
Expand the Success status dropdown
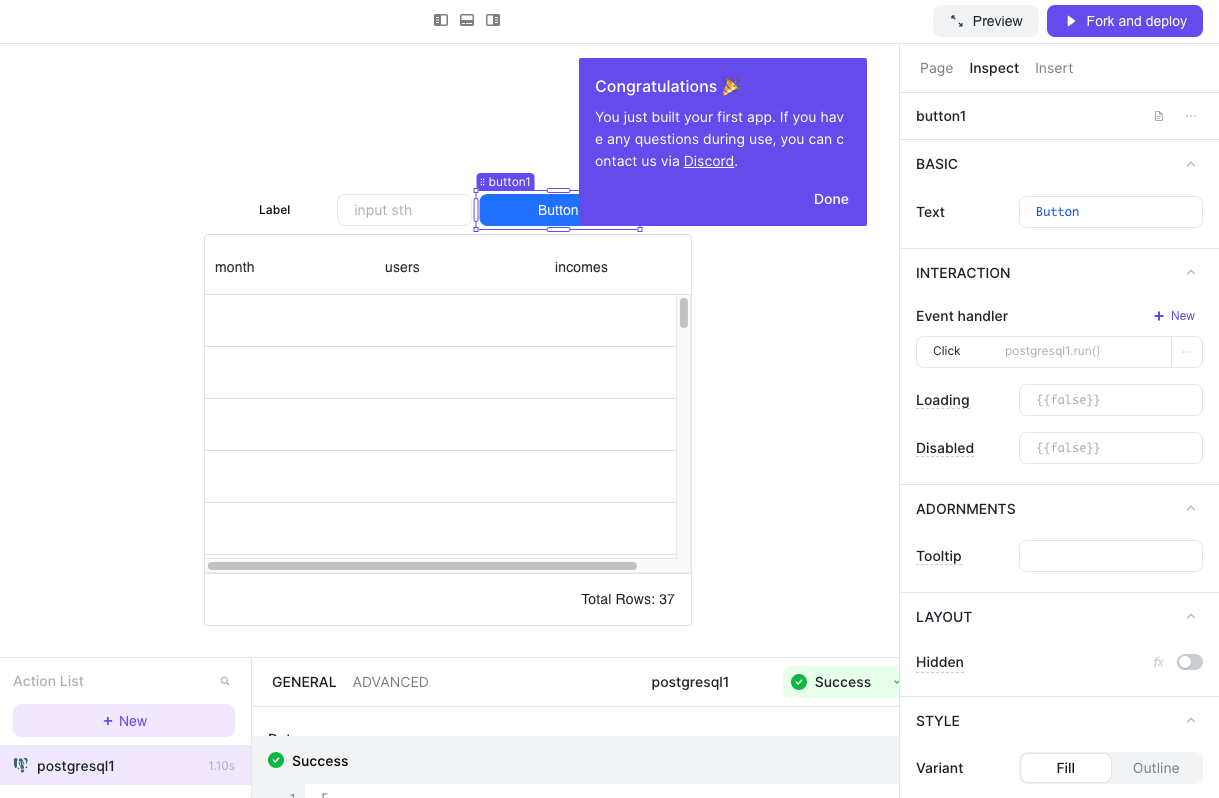click(895, 682)
